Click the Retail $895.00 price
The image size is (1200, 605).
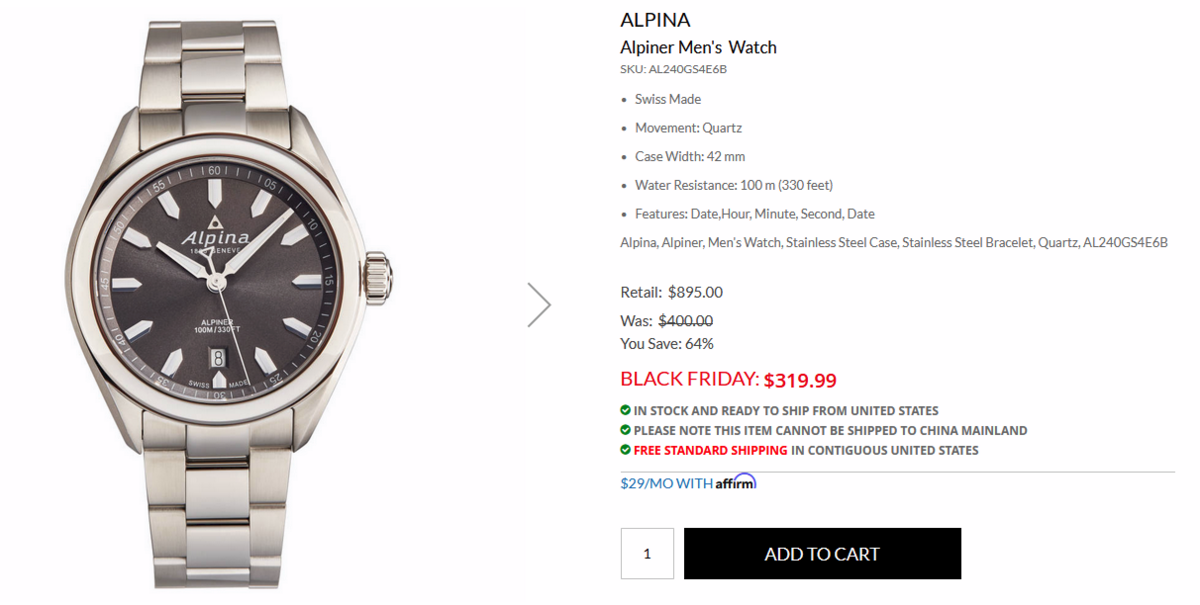pyautogui.click(x=695, y=292)
